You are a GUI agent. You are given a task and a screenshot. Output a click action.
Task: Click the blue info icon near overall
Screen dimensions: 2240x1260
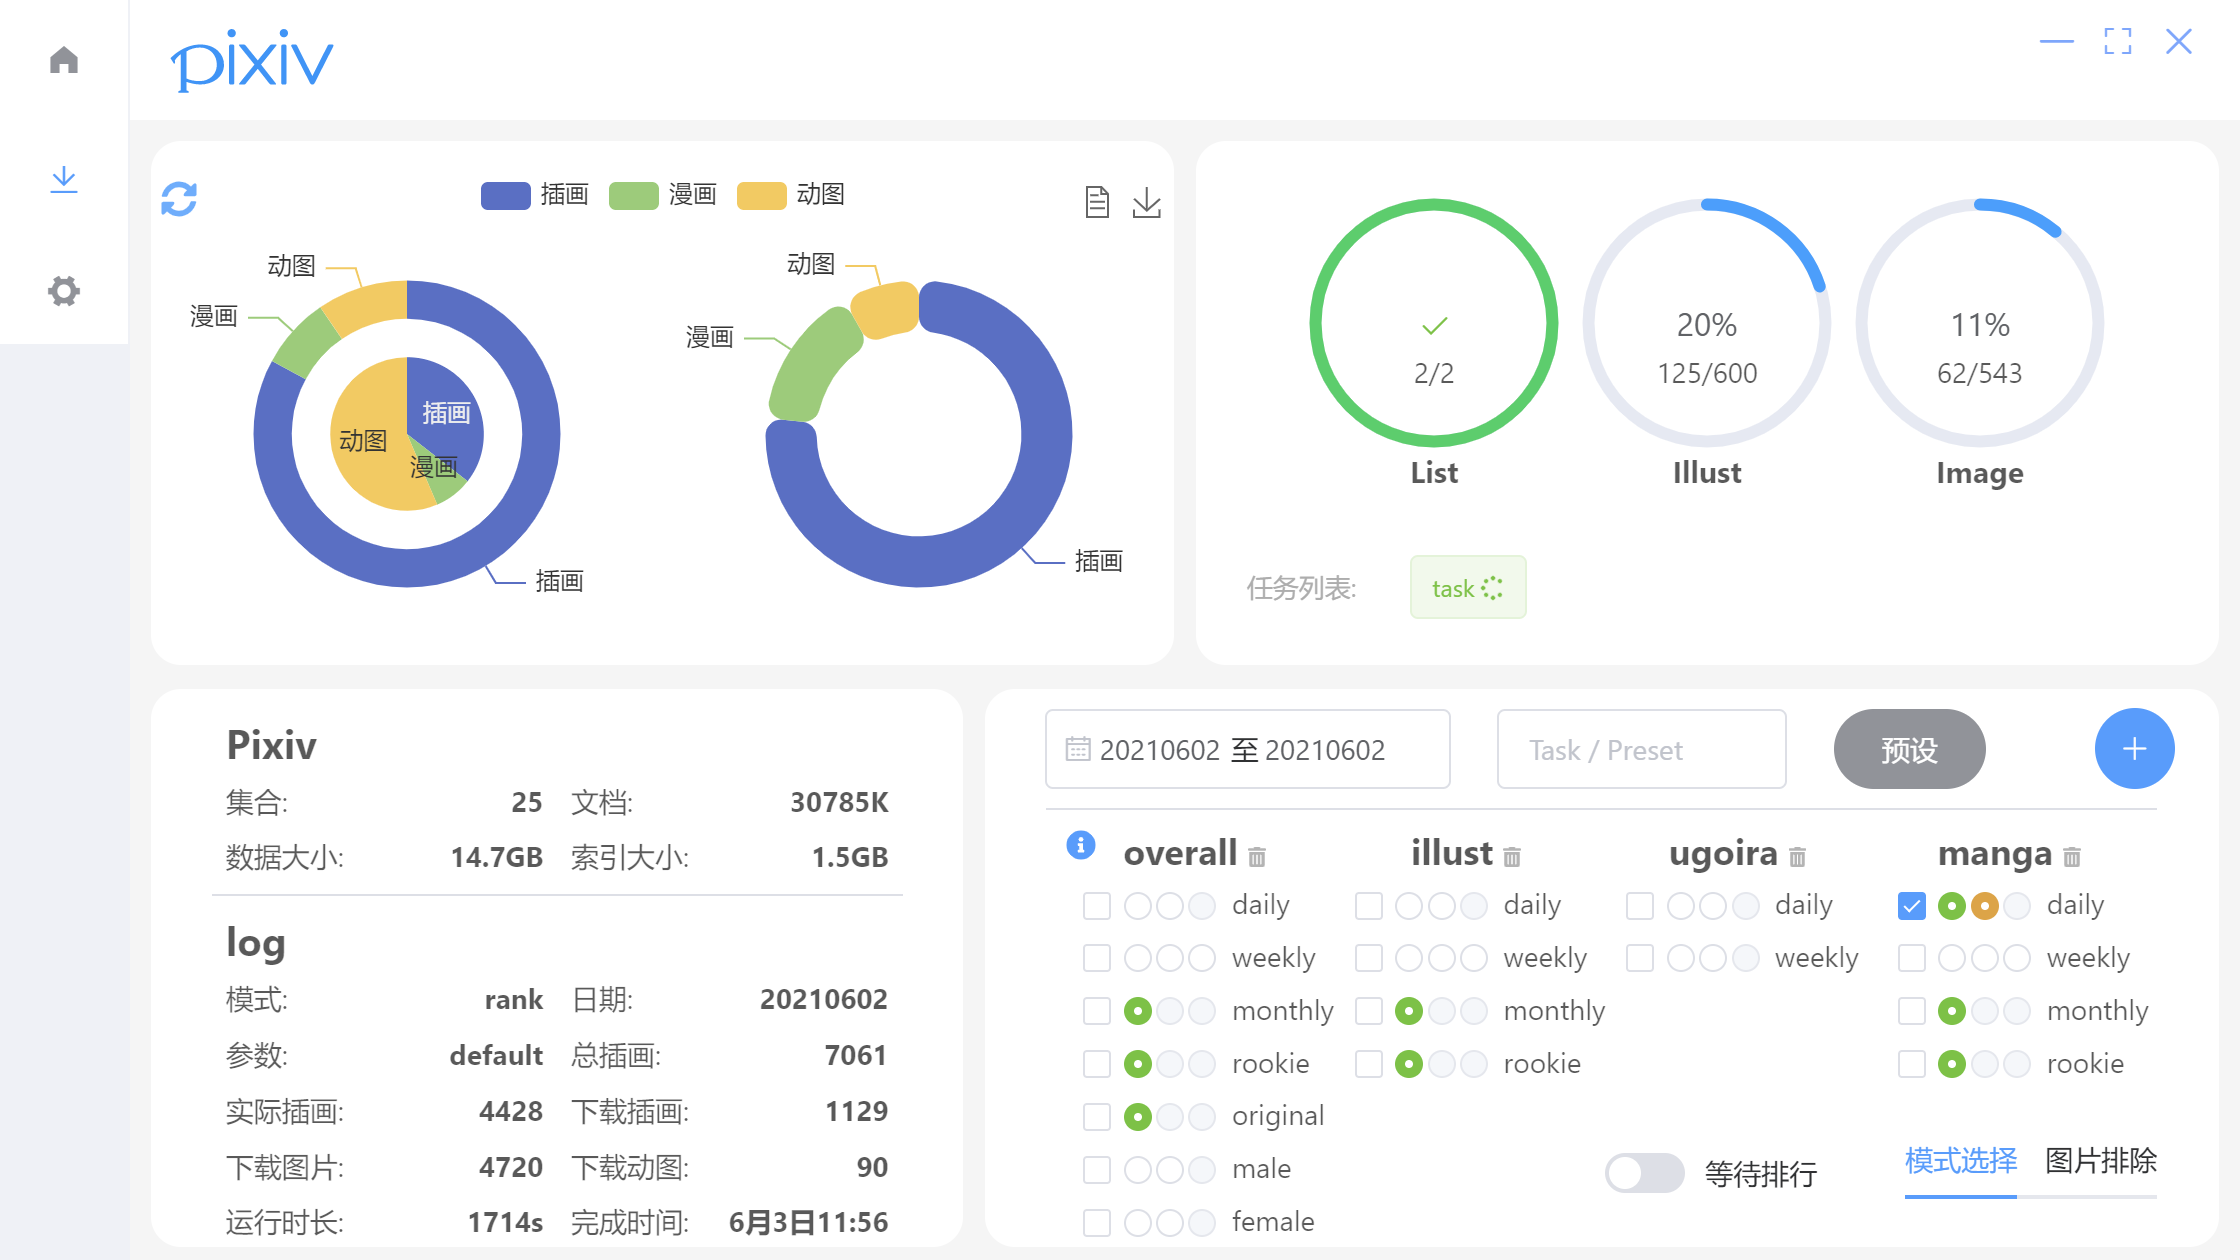(x=1081, y=845)
